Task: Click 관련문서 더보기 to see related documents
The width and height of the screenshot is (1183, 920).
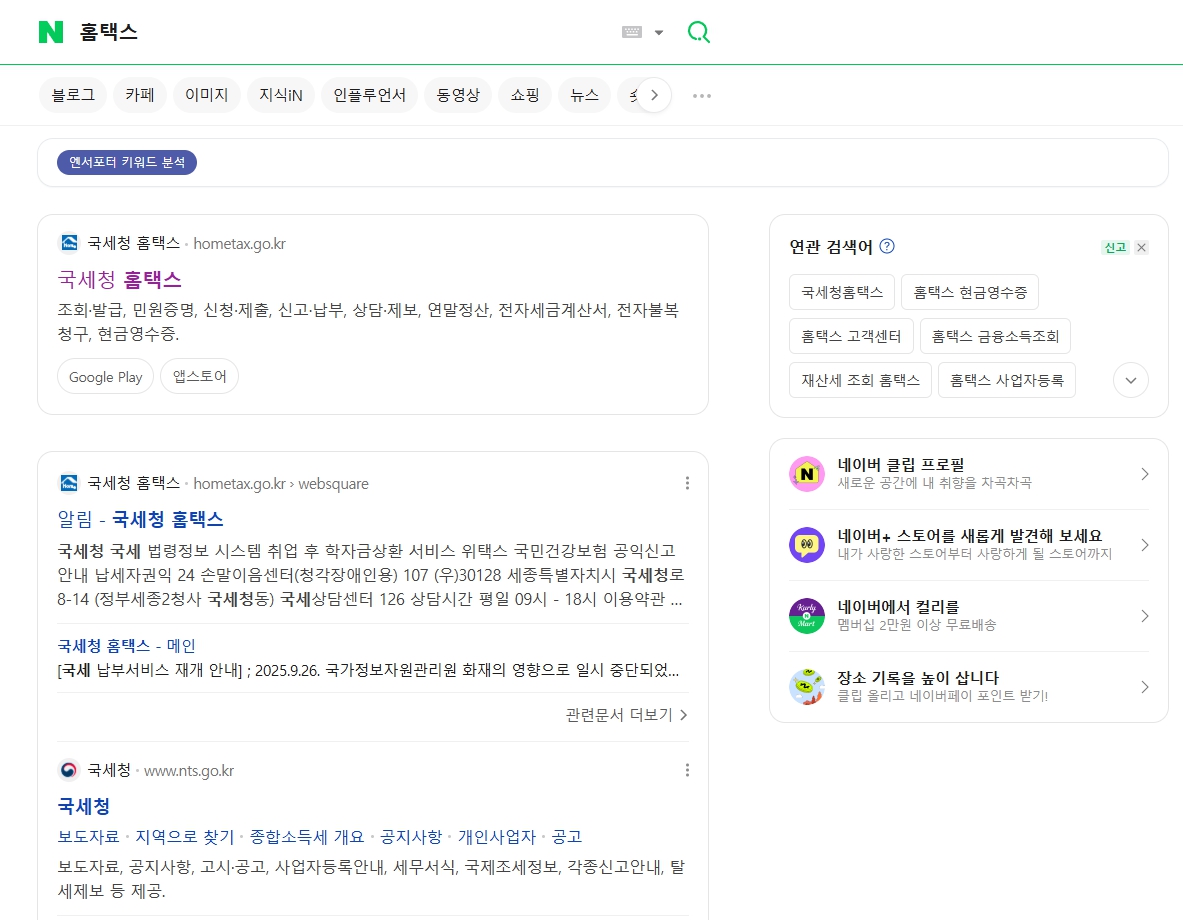Action: pos(626,715)
